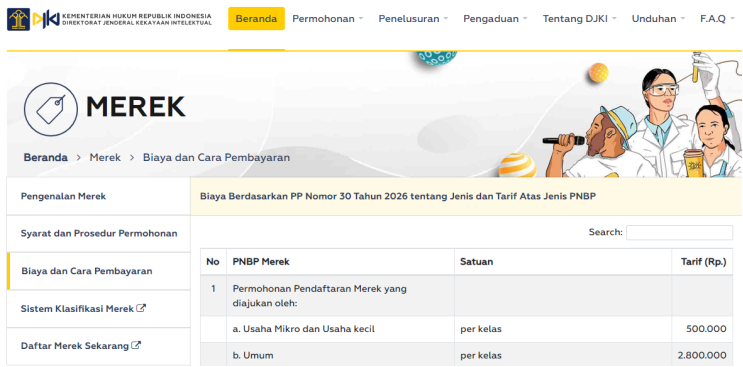Click Biaya dan Cara Pembayaran breadcrumb
Viewport: 743px width, 367px height.
217,157
